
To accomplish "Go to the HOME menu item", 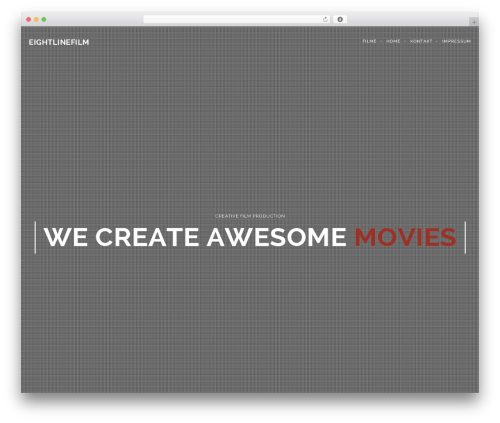I will (393, 41).
